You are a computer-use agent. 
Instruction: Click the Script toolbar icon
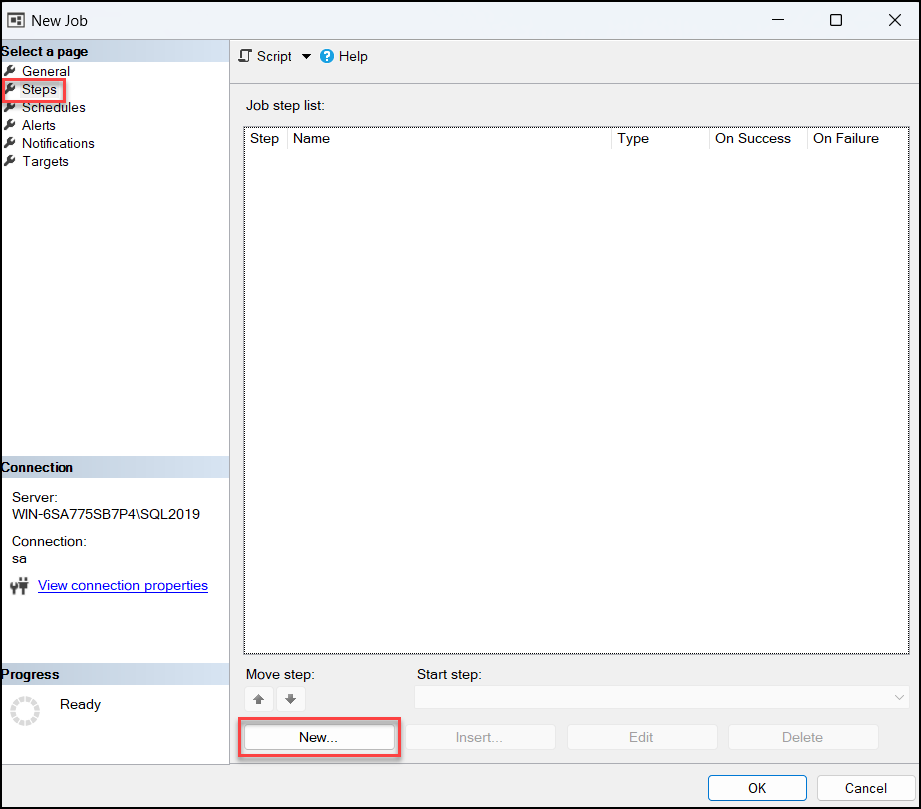point(243,56)
